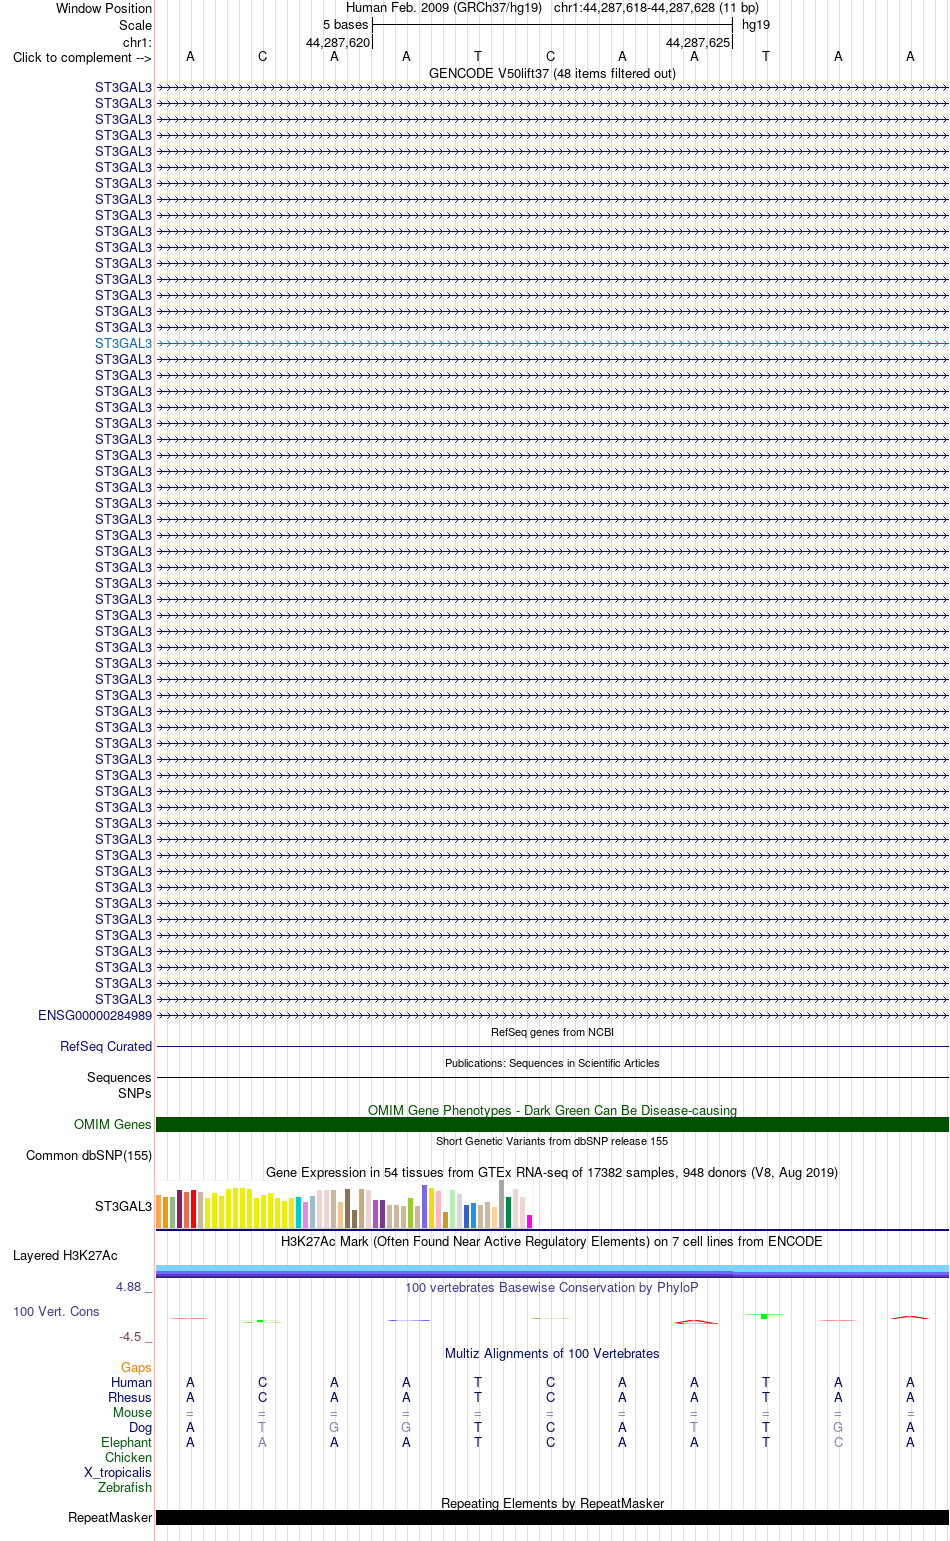Open GENCODE V50lift37 track title
The height and width of the screenshot is (1541, 950).
552,73
